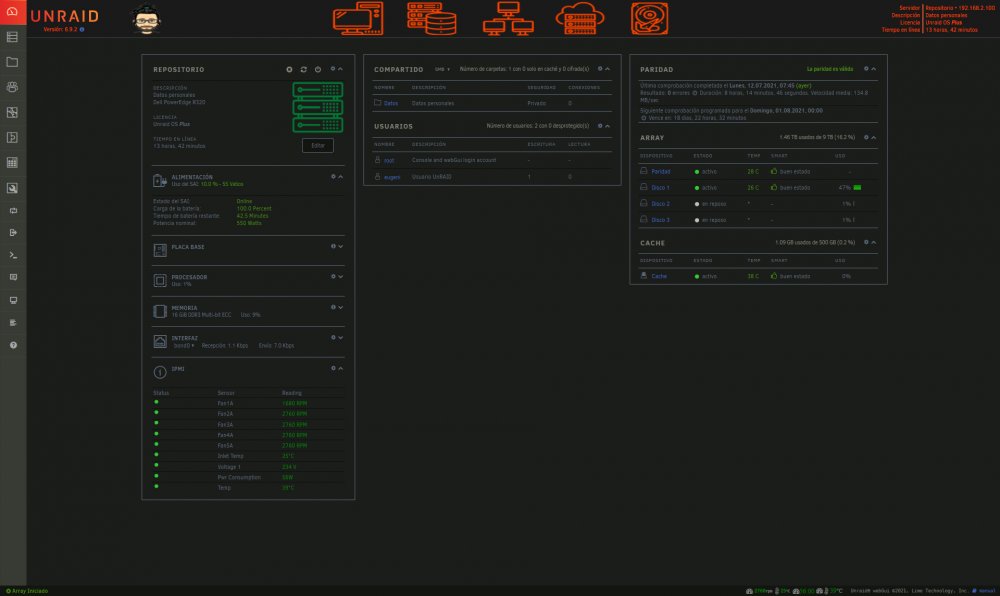Expand the Memoria section

pos(341,307)
